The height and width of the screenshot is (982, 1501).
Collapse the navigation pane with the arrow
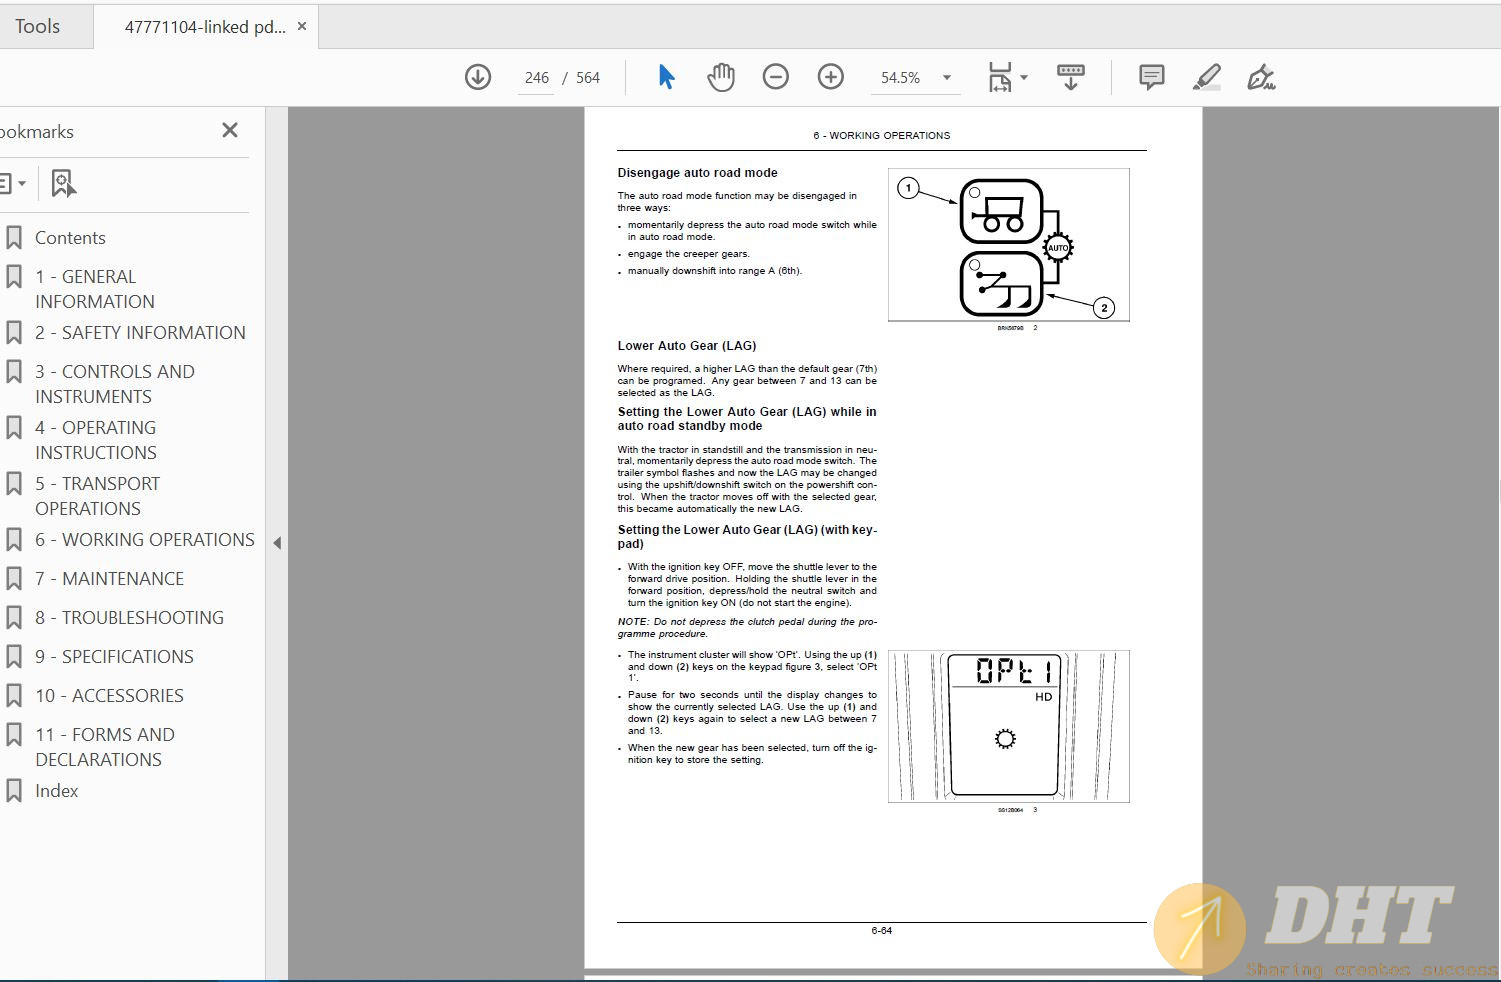(x=277, y=543)
